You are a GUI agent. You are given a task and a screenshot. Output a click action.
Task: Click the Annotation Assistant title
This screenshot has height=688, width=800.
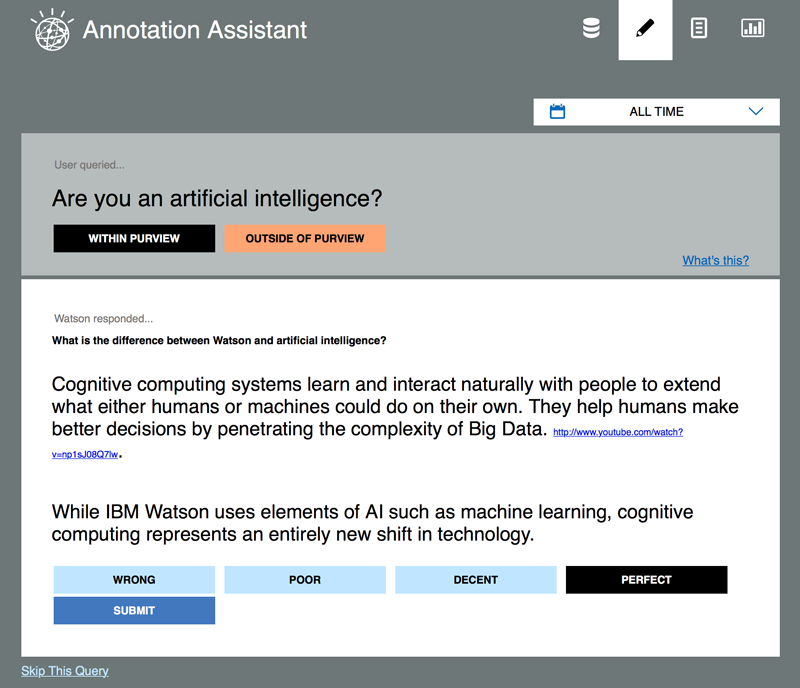tap(195, 30)
